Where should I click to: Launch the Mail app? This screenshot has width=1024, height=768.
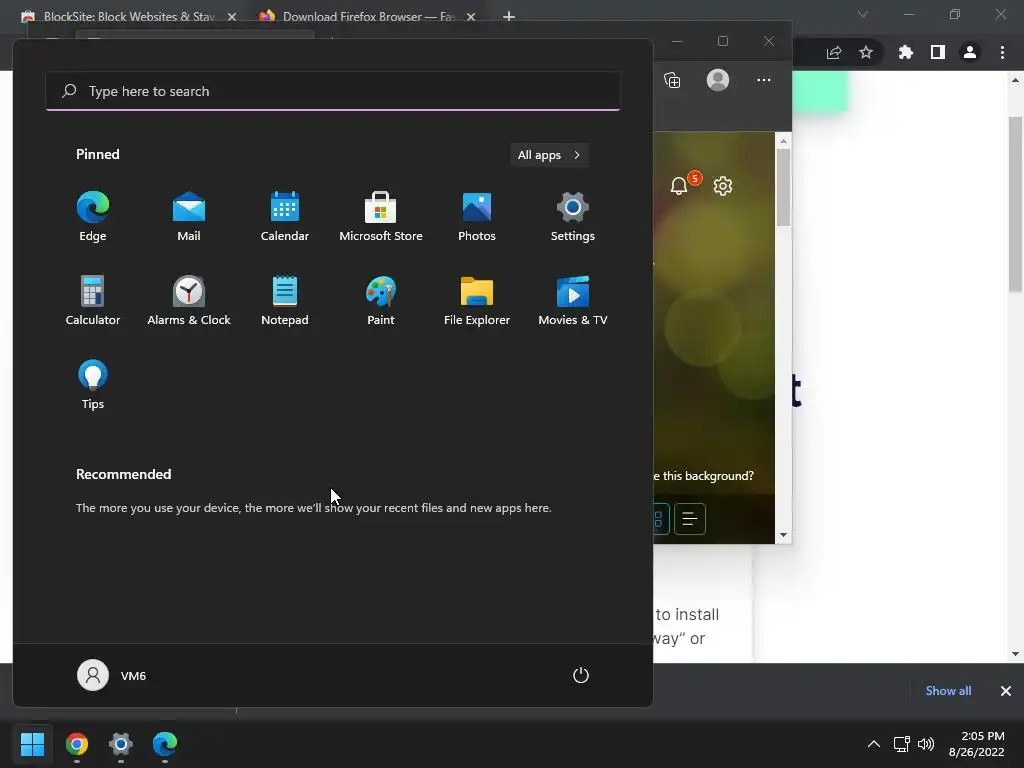pos(189,217)
